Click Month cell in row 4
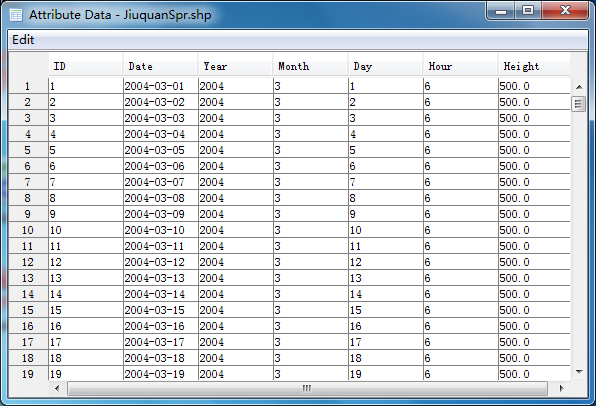The image size is (596, 406). pyautogui.click(x=311, y=134)
